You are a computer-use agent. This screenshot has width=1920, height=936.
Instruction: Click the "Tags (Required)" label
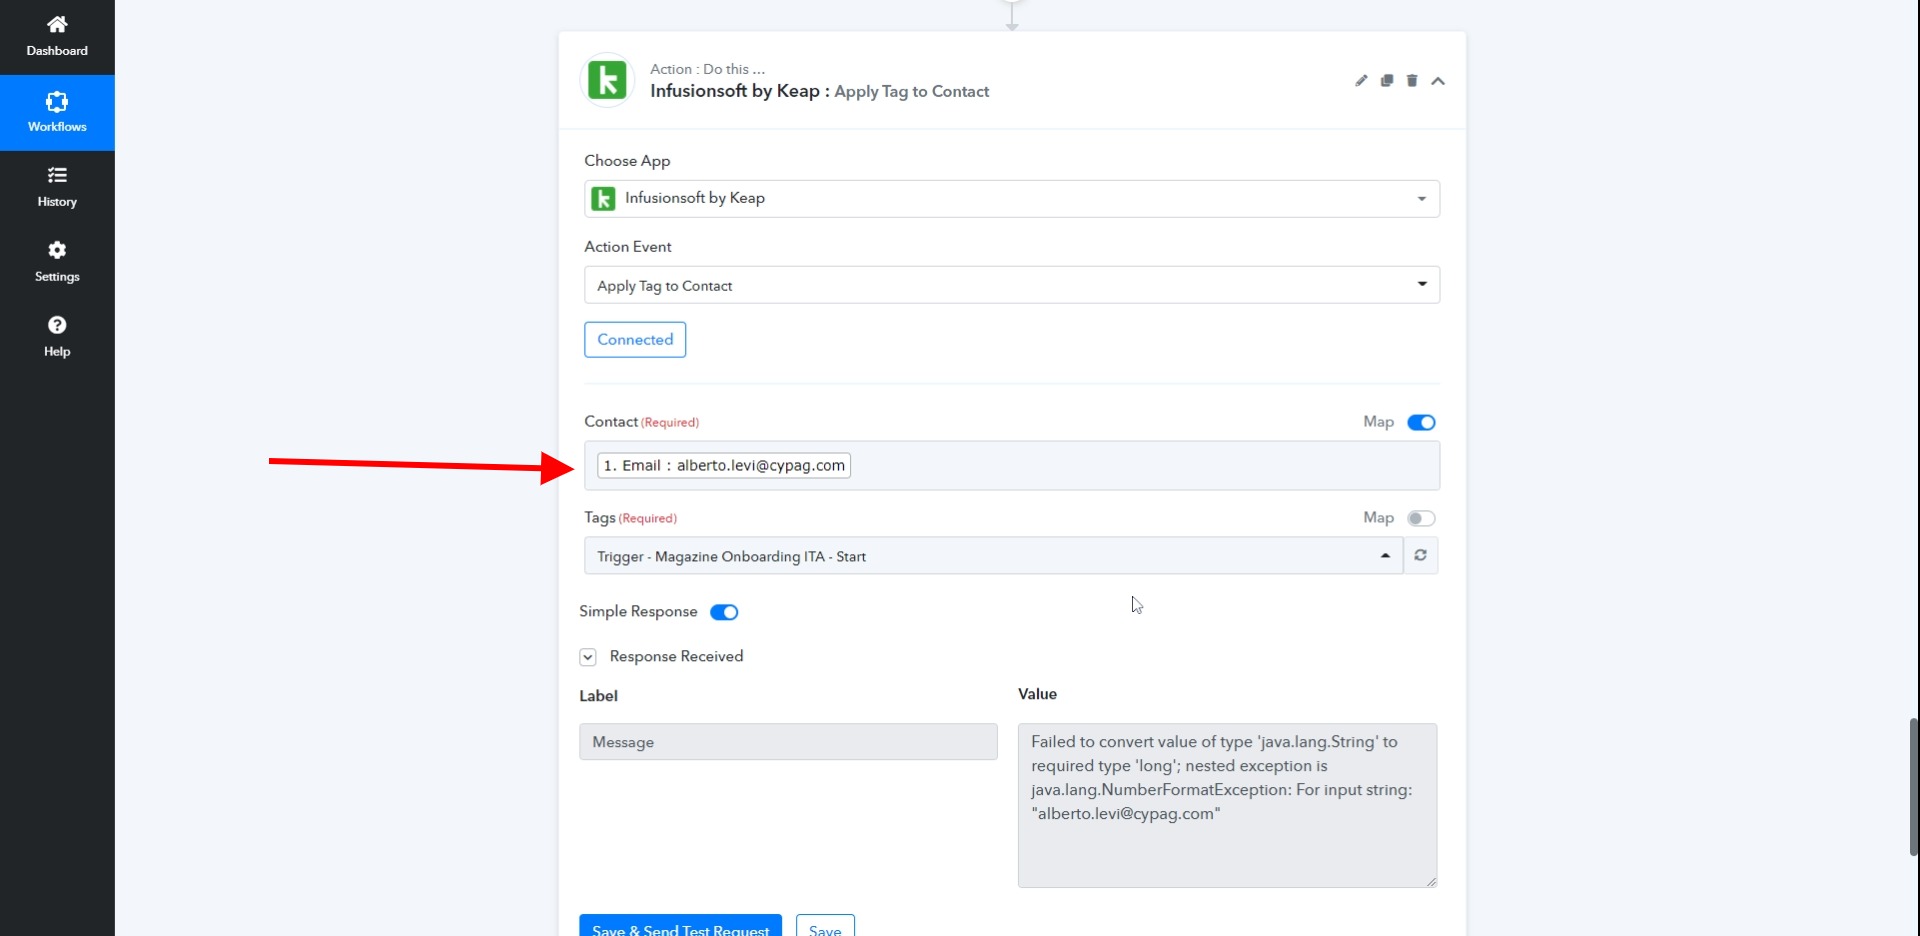tap(631, 518)
